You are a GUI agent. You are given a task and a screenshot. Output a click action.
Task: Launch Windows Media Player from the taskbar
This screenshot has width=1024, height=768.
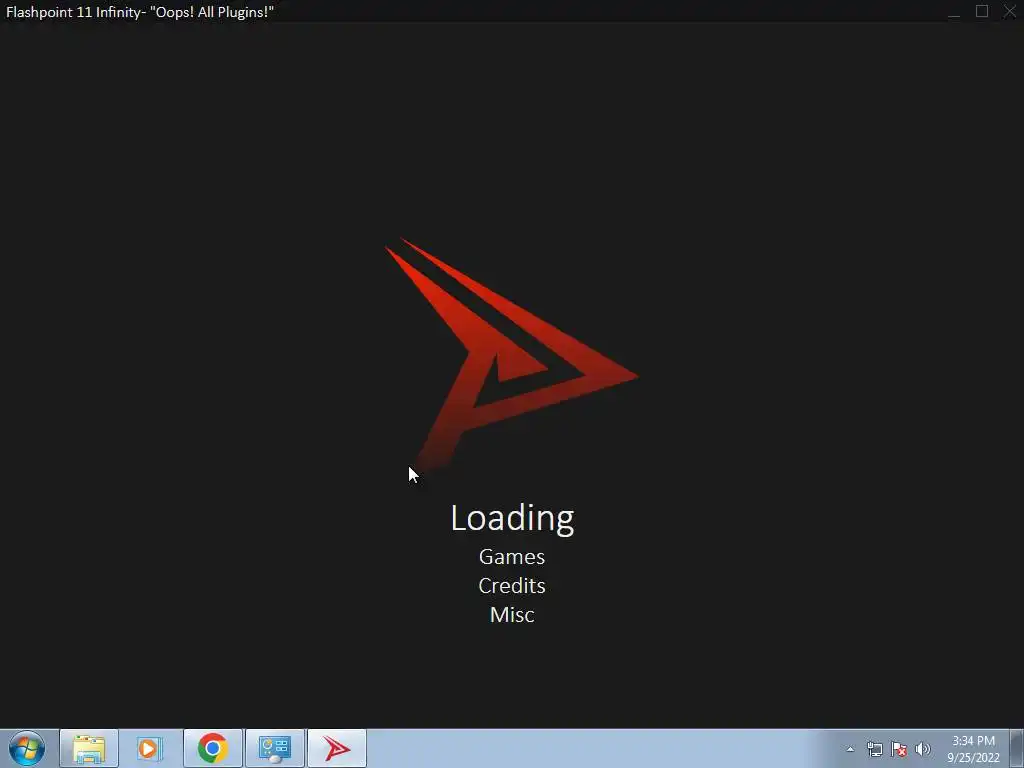coord(151,748)
